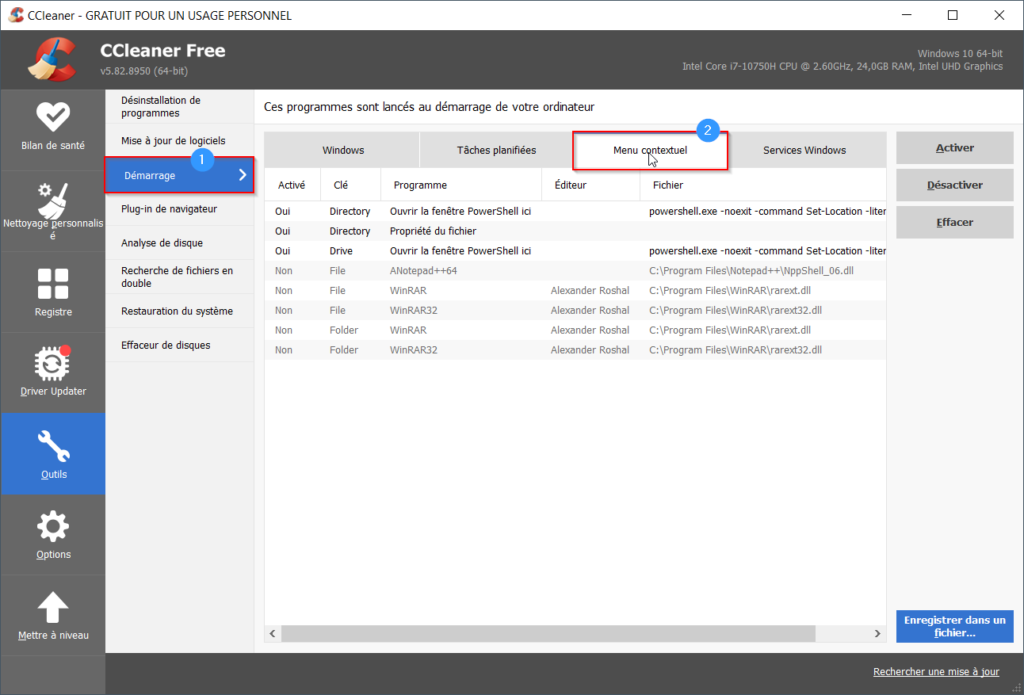The height and width of the screenshot is (695, 1024).
Task: Select the File WinRAR row
Action: coord(575,290)
